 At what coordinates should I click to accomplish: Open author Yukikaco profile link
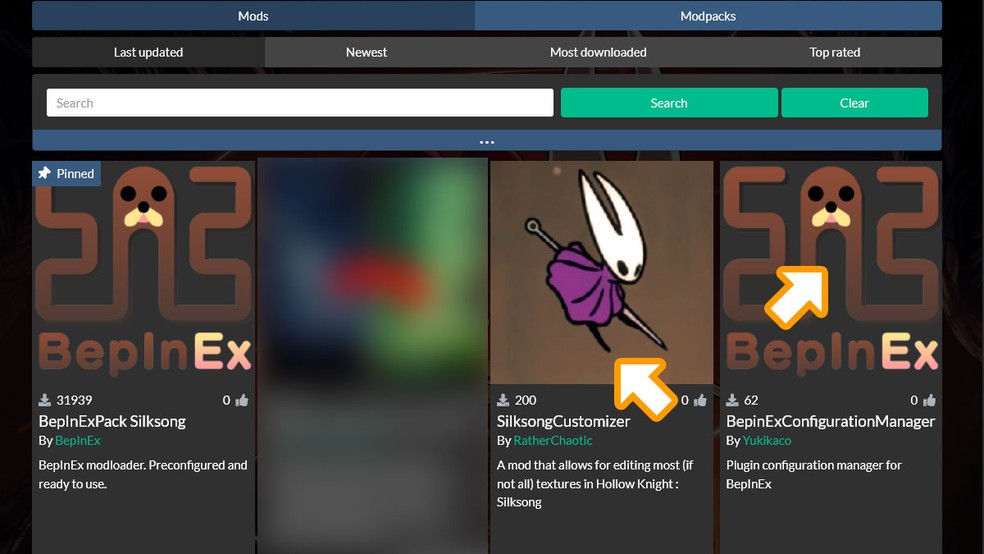click(x=766, y=440)
